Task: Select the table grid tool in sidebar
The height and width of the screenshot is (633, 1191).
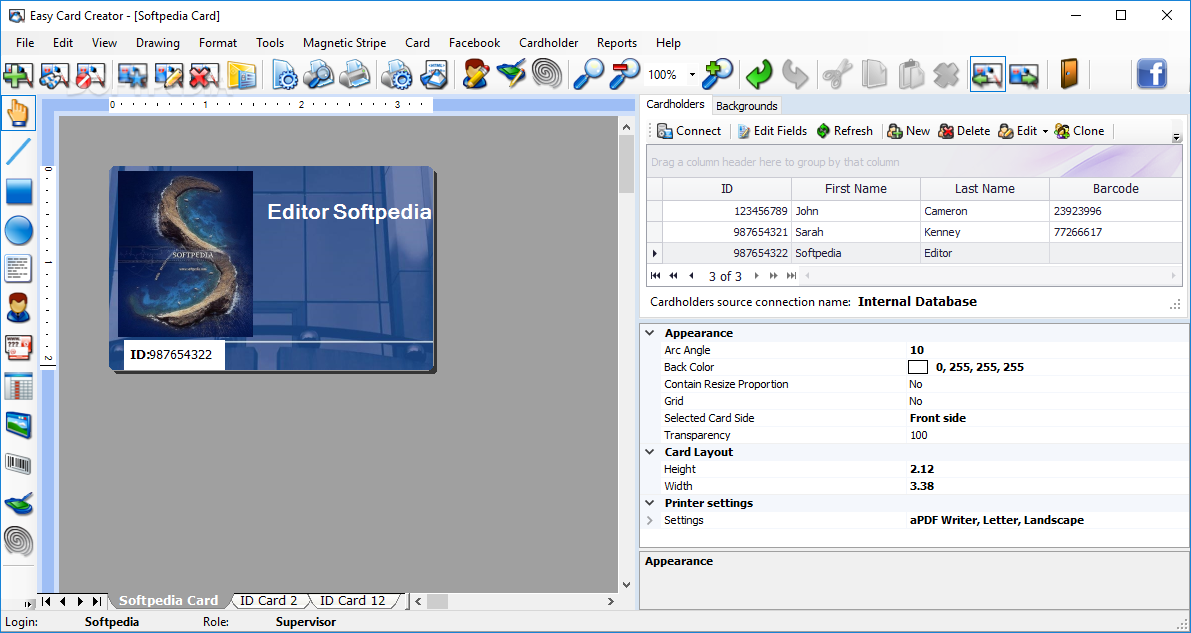Action: coord(18,386)
